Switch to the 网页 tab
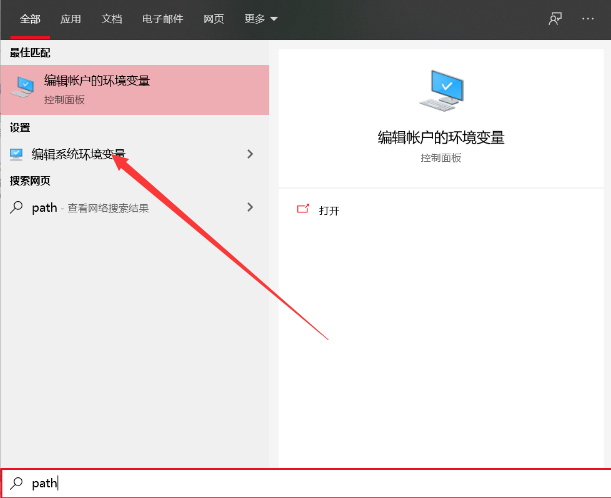The height and width of the screenshot is (498, 611). pyautogui.click(x=214, y=19)
